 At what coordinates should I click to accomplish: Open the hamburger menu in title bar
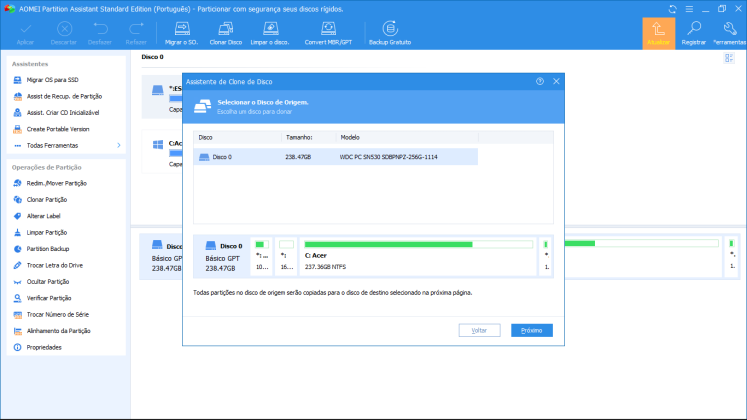pyautogui.click(x=689, y=9)
